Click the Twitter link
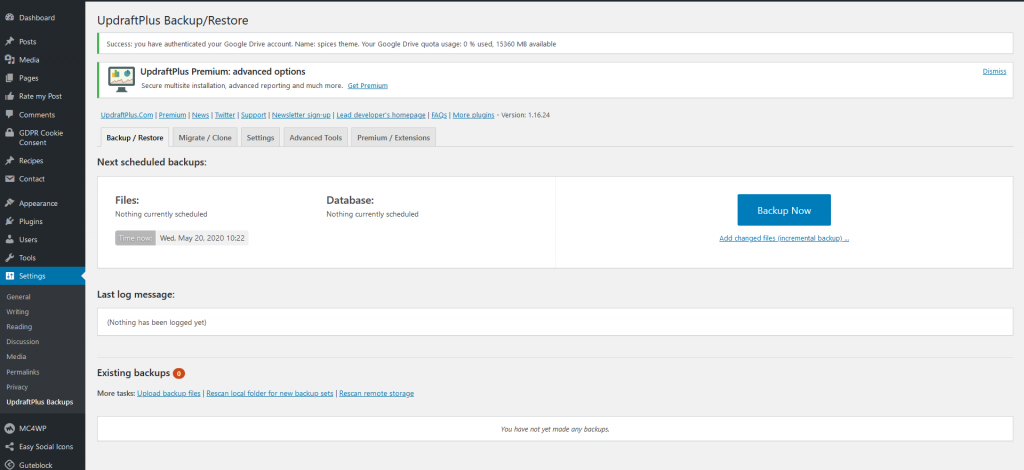 225,115
